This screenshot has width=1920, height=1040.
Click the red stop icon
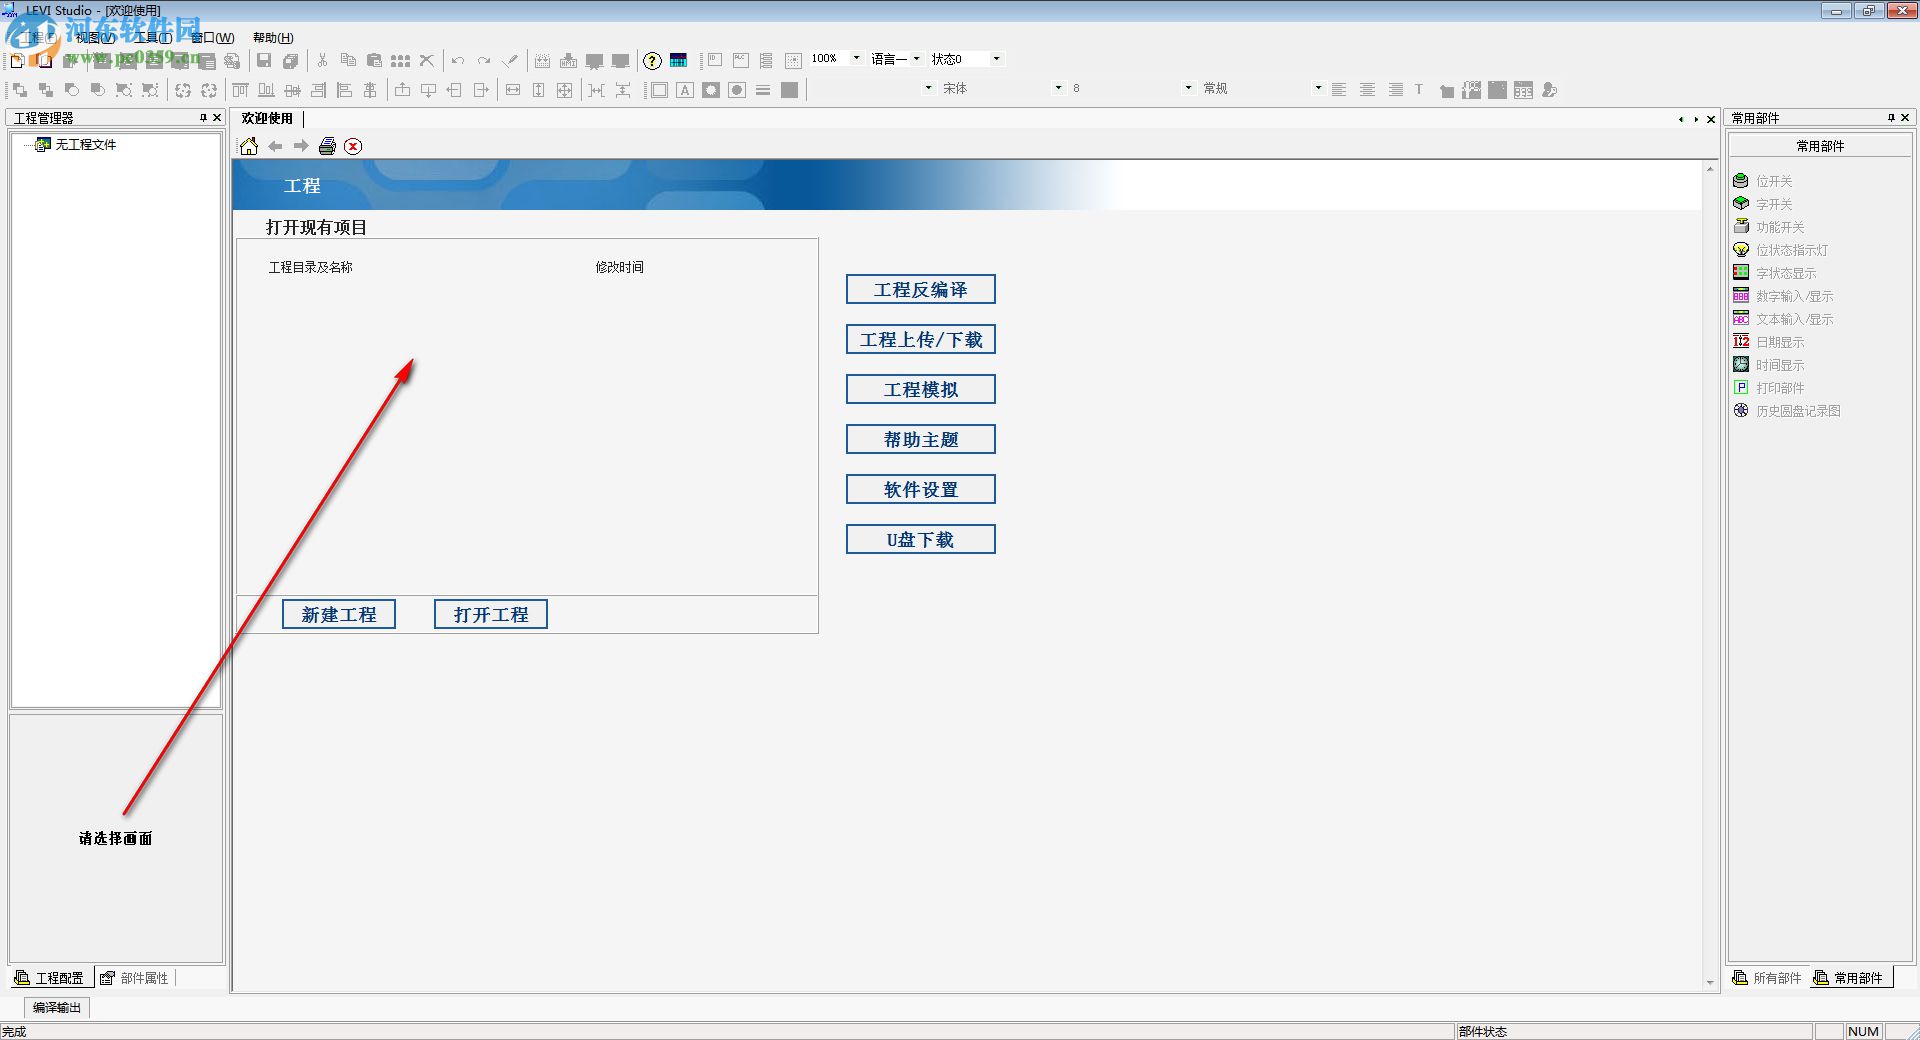(x=353, y=146)
